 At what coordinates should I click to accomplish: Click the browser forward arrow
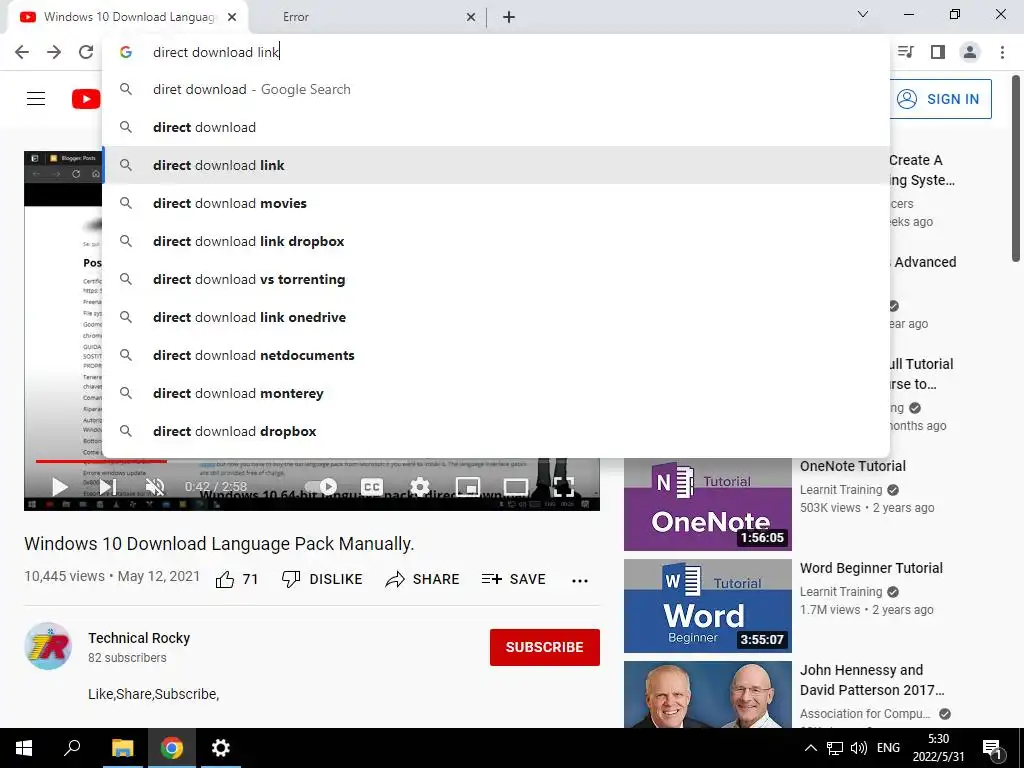(x=54, y=52)
